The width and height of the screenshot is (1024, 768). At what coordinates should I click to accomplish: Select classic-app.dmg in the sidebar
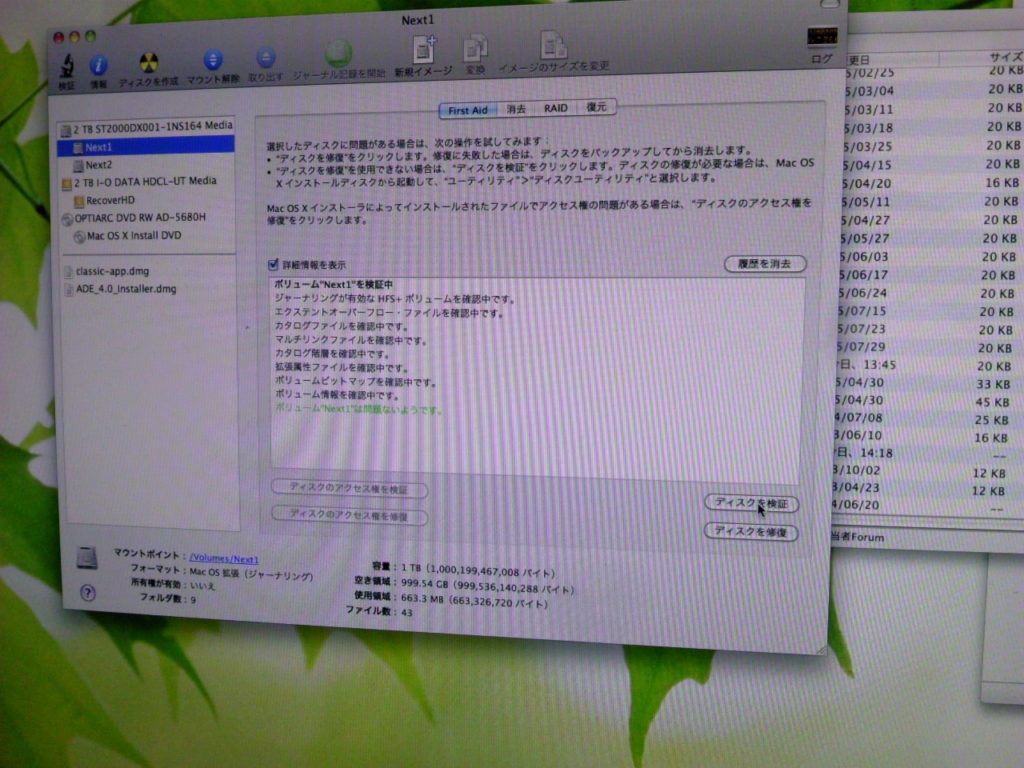coord(112,271)
